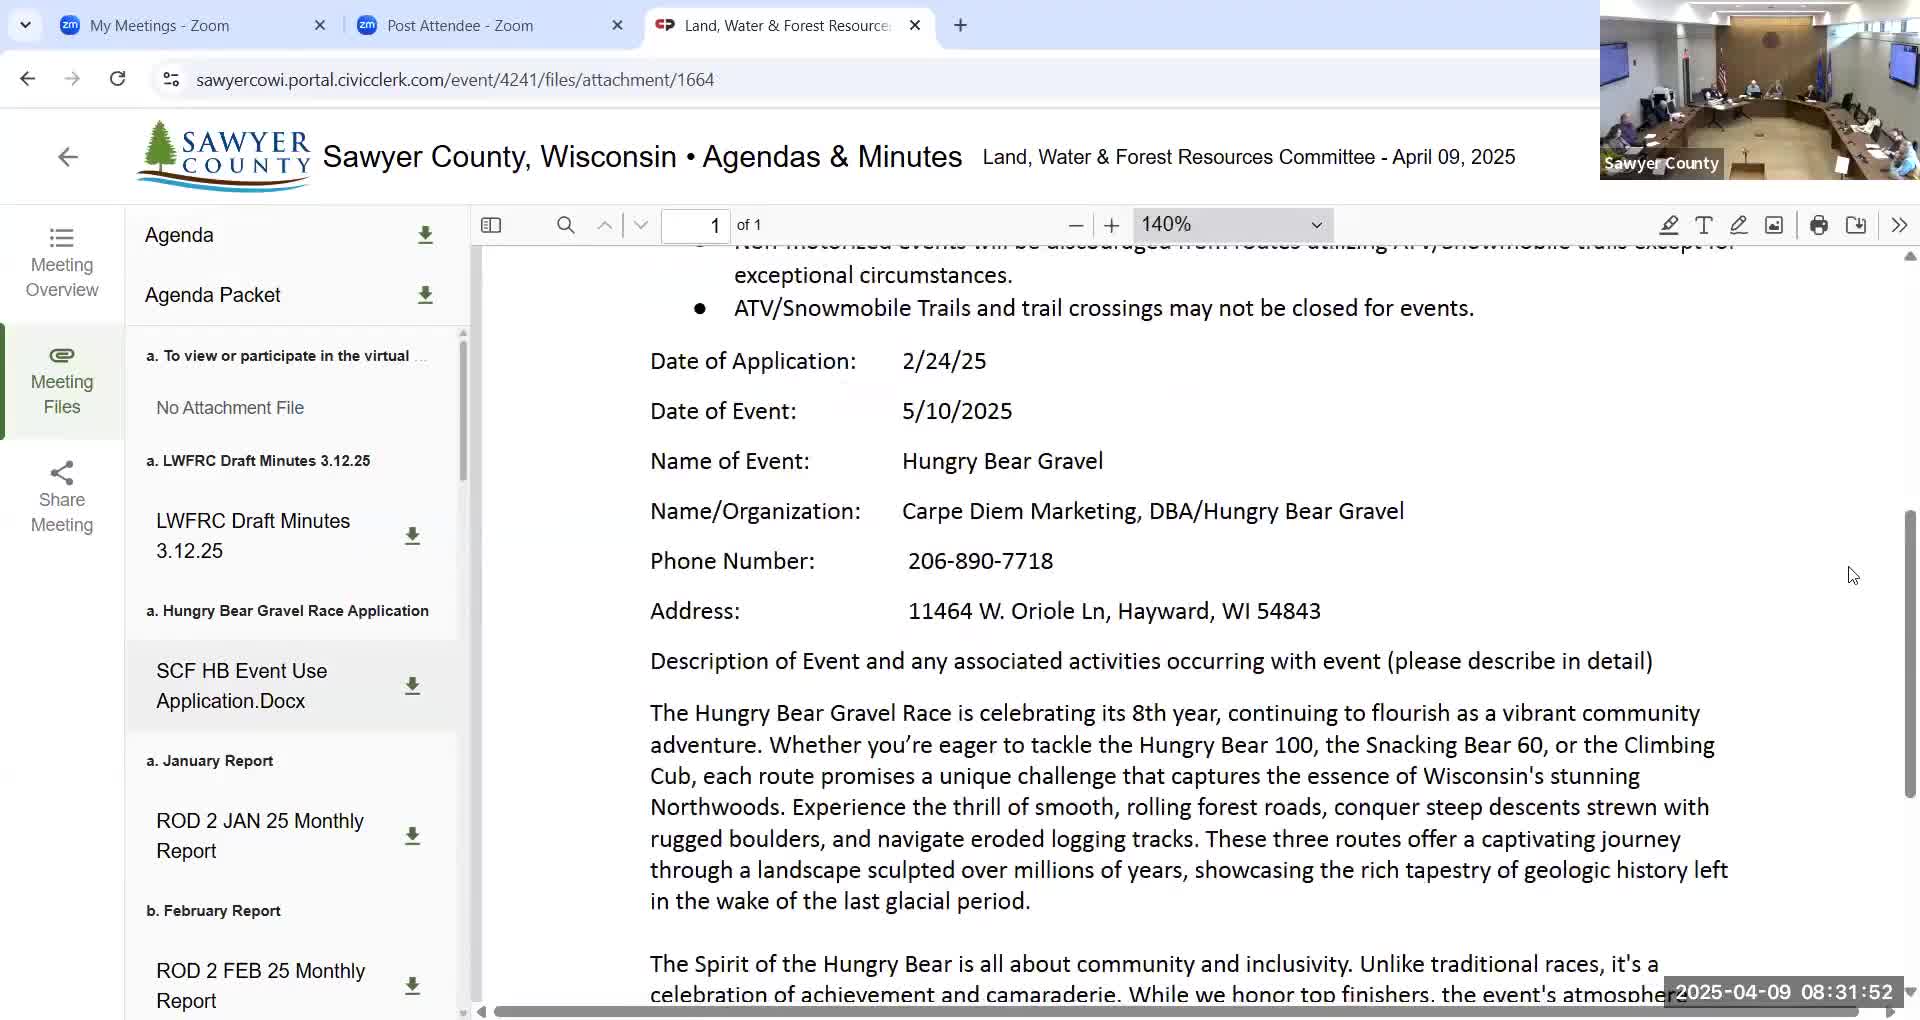Select the February Report heading
Screen dimensions: 1920x1020
point(213,911)
